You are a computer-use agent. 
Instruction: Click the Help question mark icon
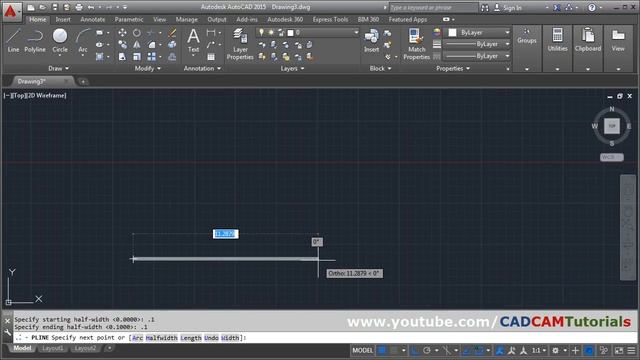591,7
